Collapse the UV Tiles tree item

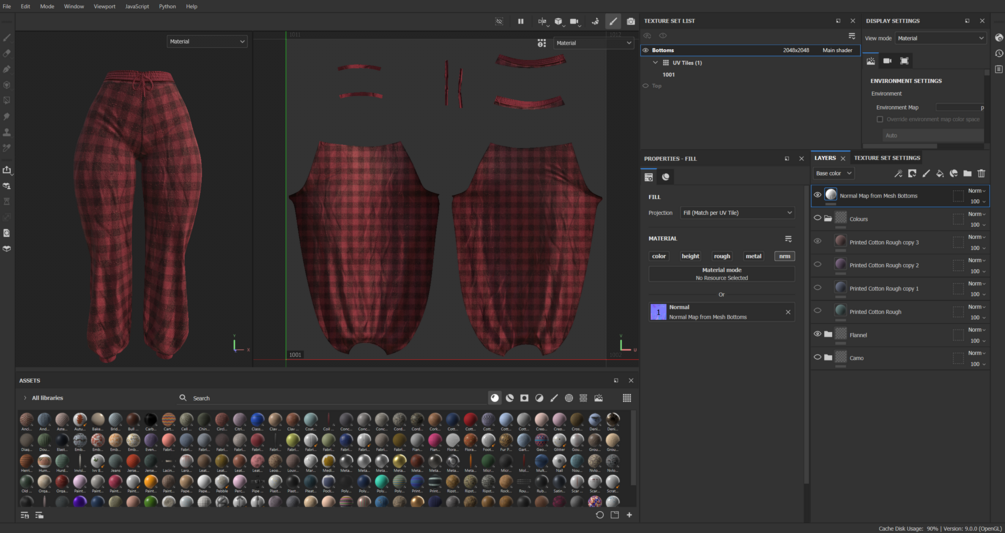[655, 63]
